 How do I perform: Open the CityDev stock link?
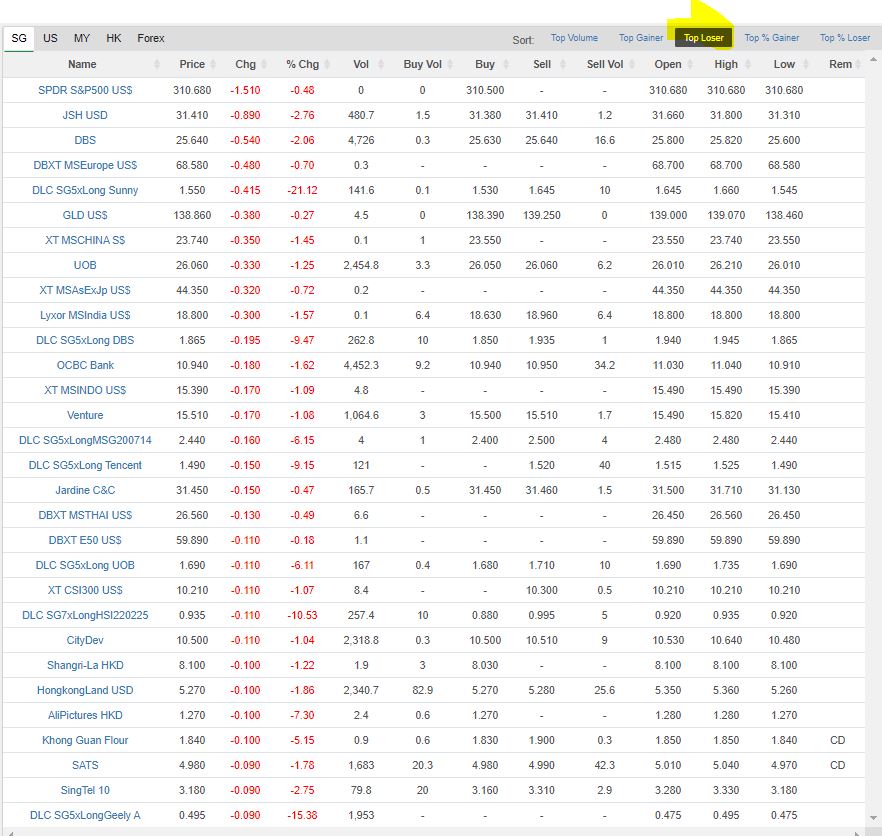(x=85, y=640)
